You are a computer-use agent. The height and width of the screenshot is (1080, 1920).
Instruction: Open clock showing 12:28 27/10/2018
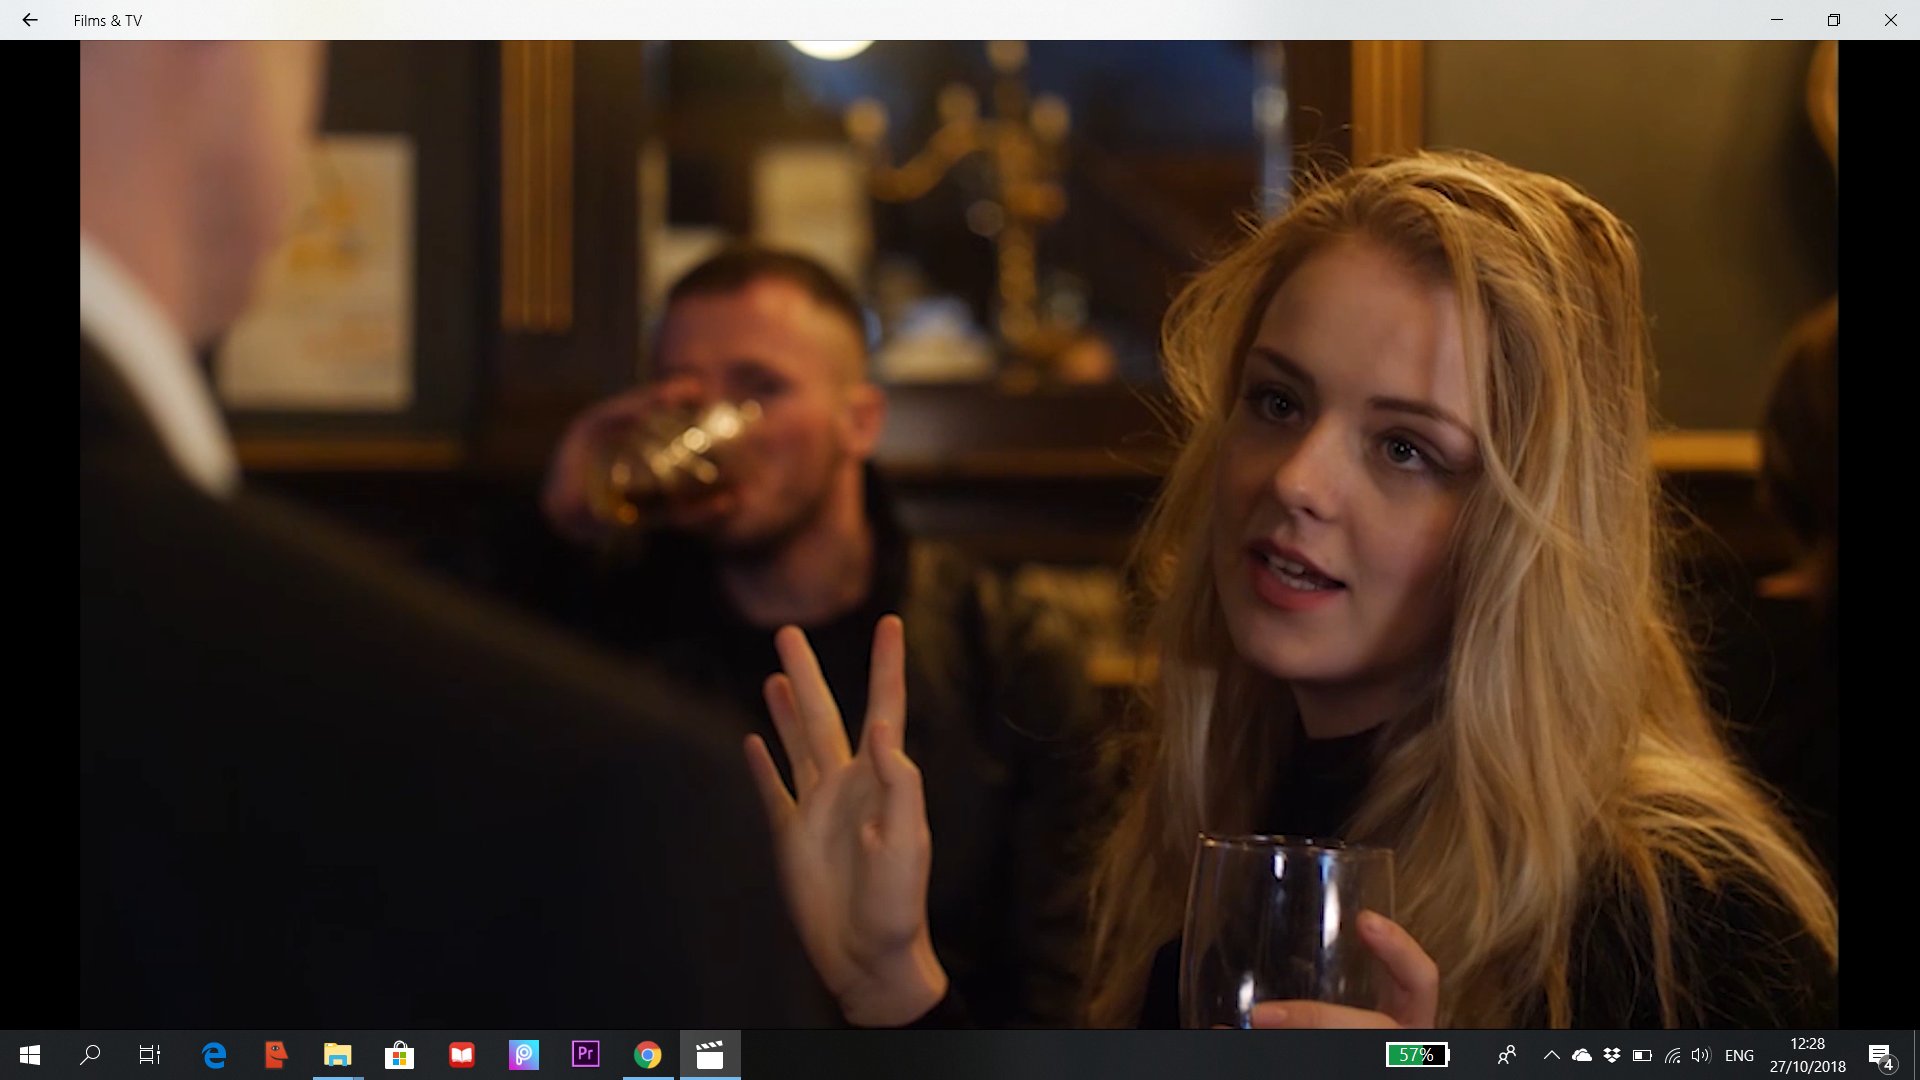click(1807, 1055)
